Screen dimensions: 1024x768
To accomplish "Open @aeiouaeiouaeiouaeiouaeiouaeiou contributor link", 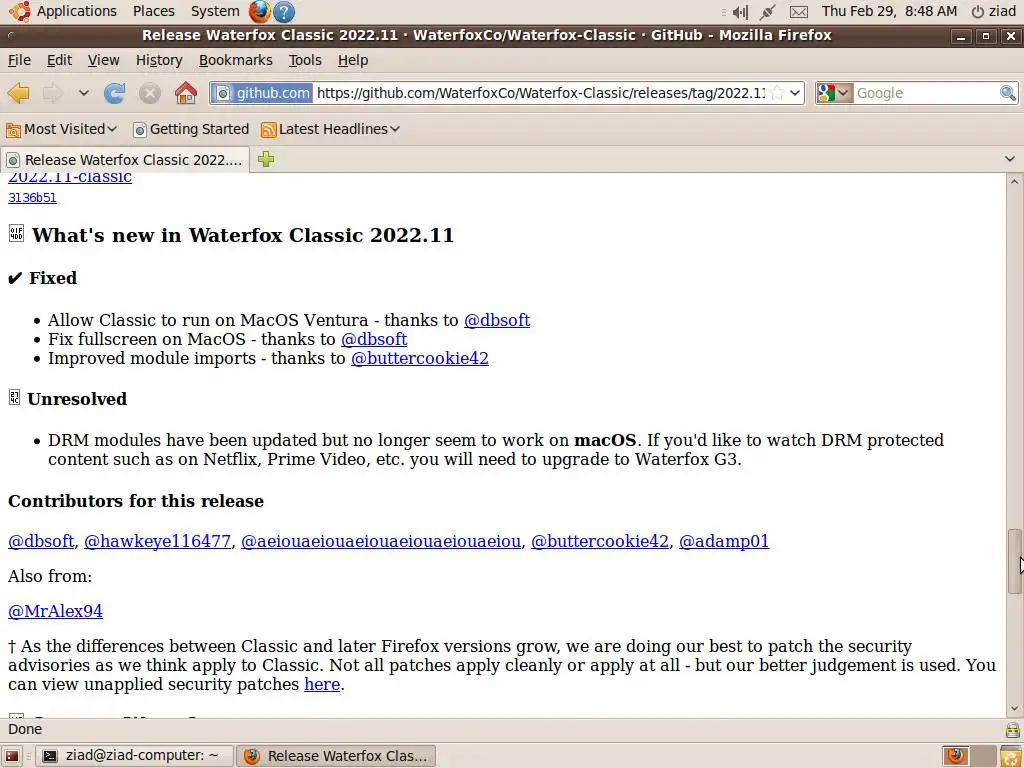I will tap(381, 541).
